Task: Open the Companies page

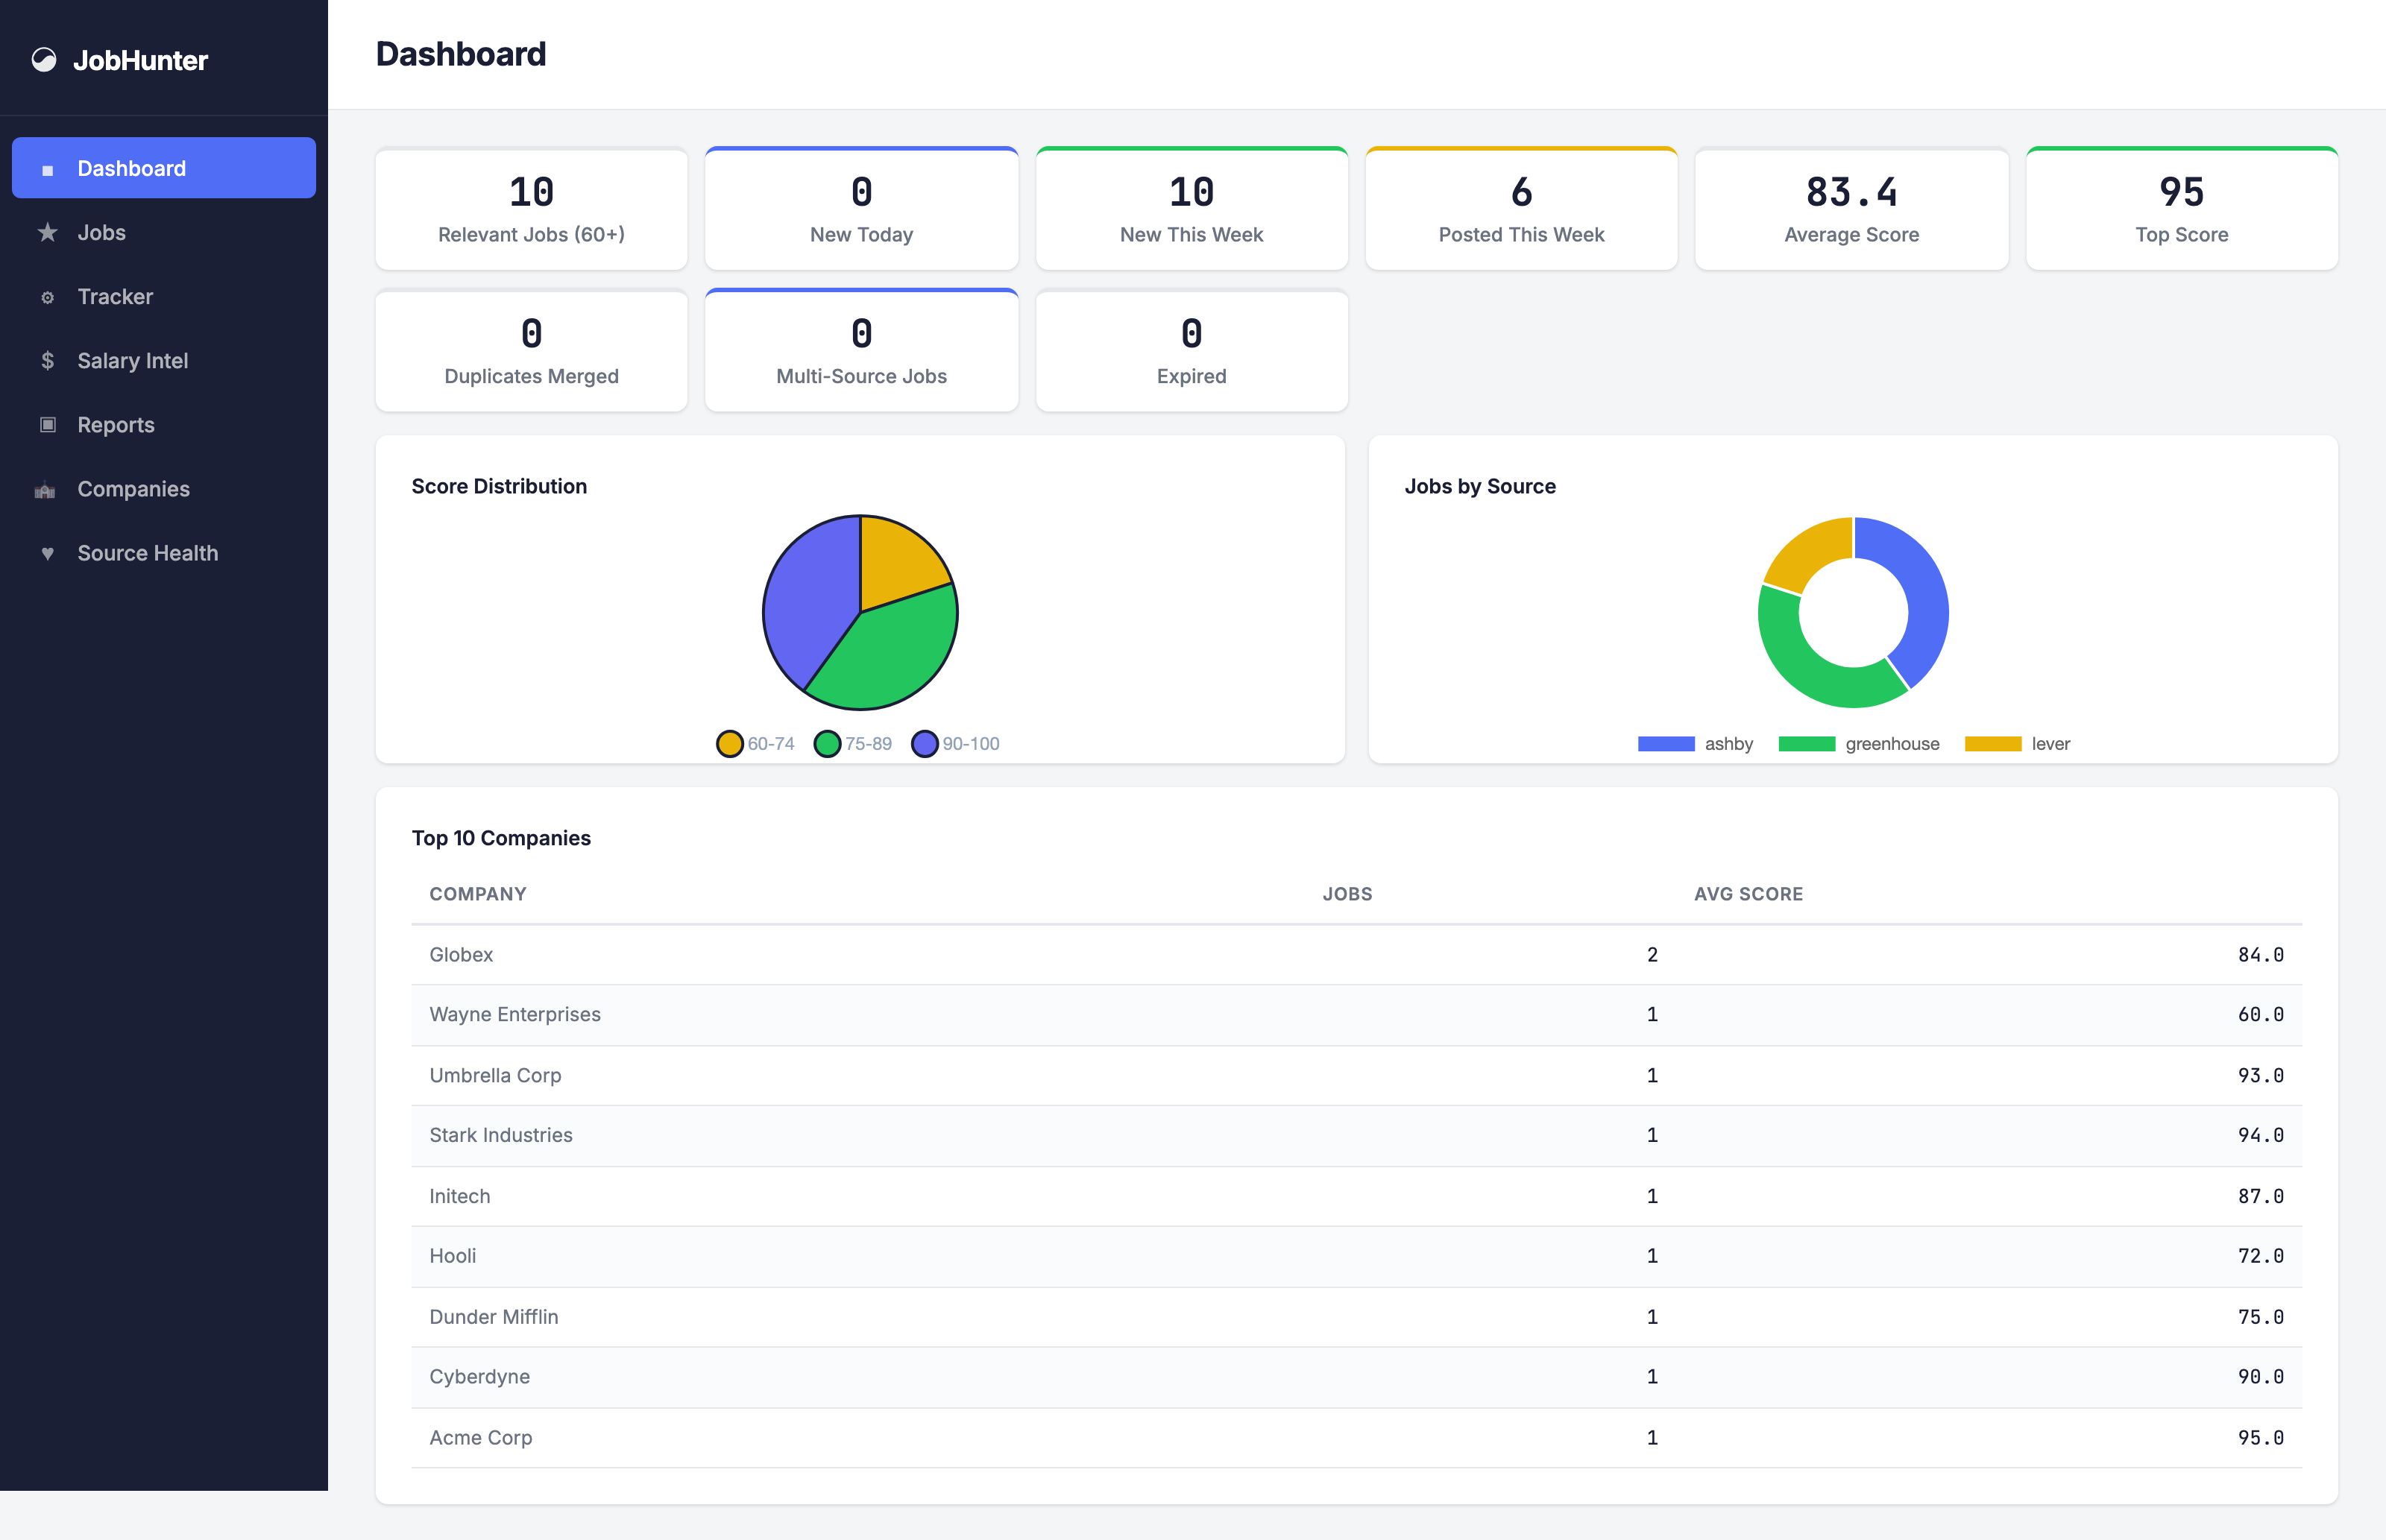Action: pyautogui.click(x=164, y=489)
